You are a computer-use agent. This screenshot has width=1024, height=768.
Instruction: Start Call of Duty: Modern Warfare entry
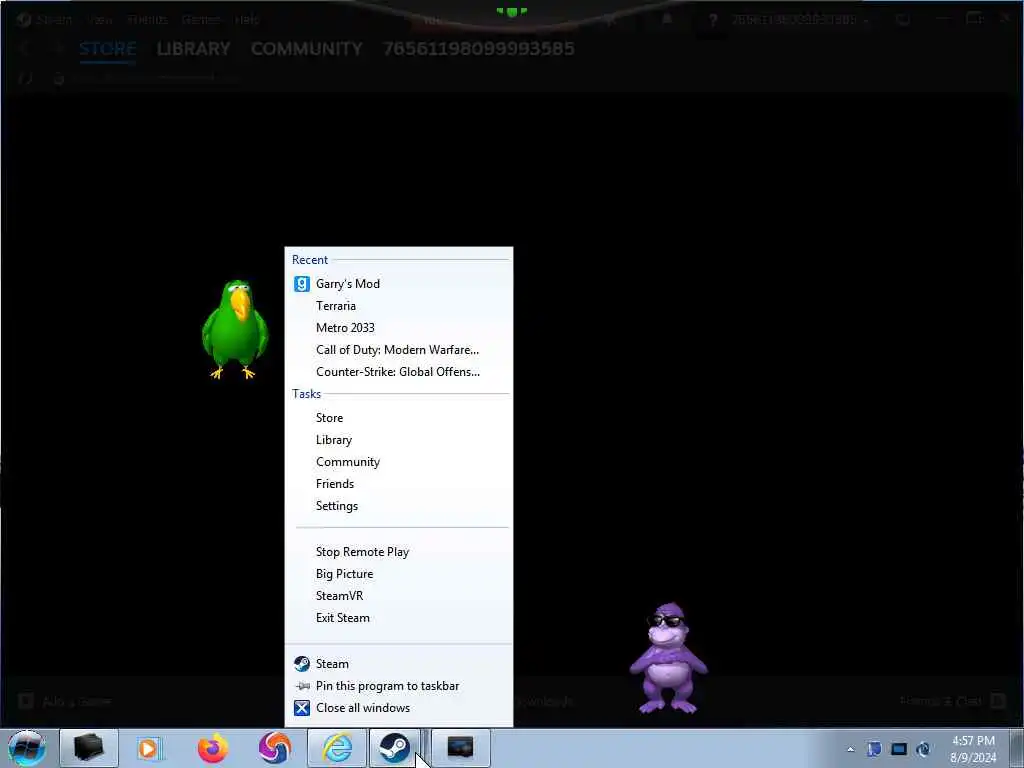point(398,350)
